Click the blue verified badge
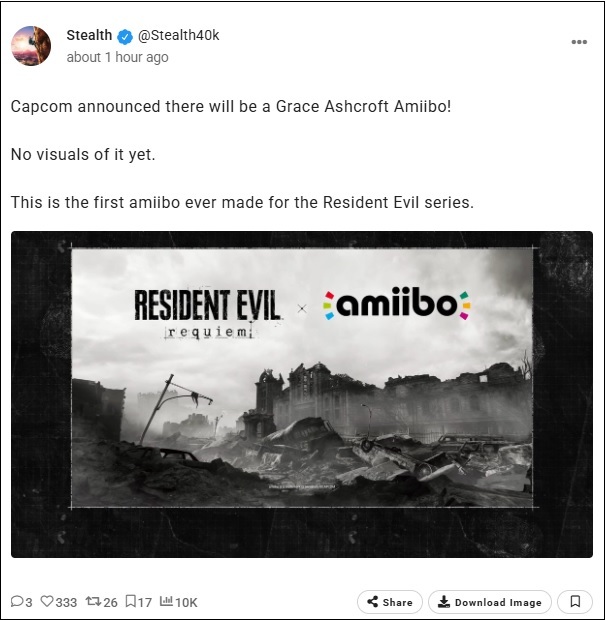The image size is (606, 620). (125, 36)
